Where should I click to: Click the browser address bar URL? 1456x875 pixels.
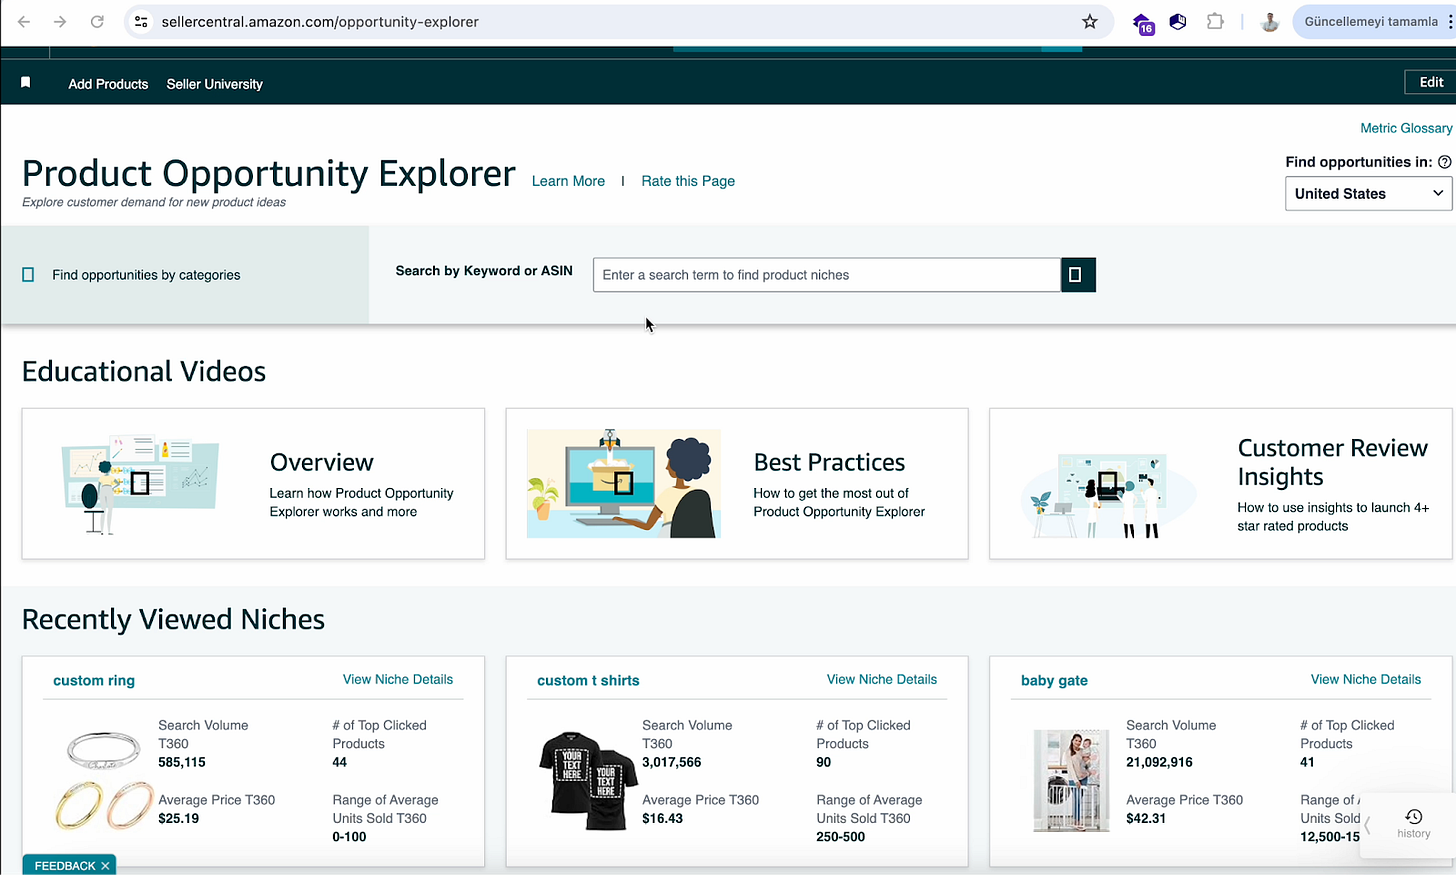click(320, 21)
